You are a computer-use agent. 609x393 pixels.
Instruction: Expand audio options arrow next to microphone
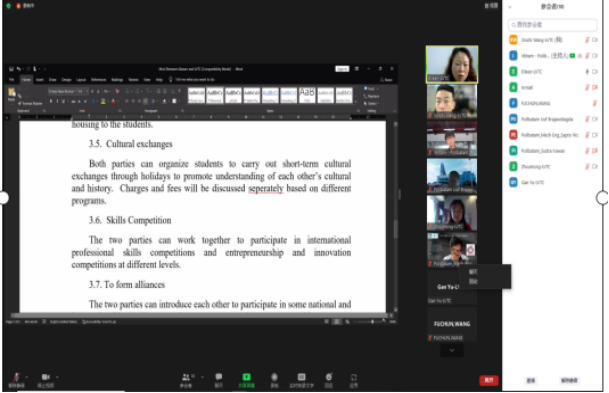click(x=26, y=376)
